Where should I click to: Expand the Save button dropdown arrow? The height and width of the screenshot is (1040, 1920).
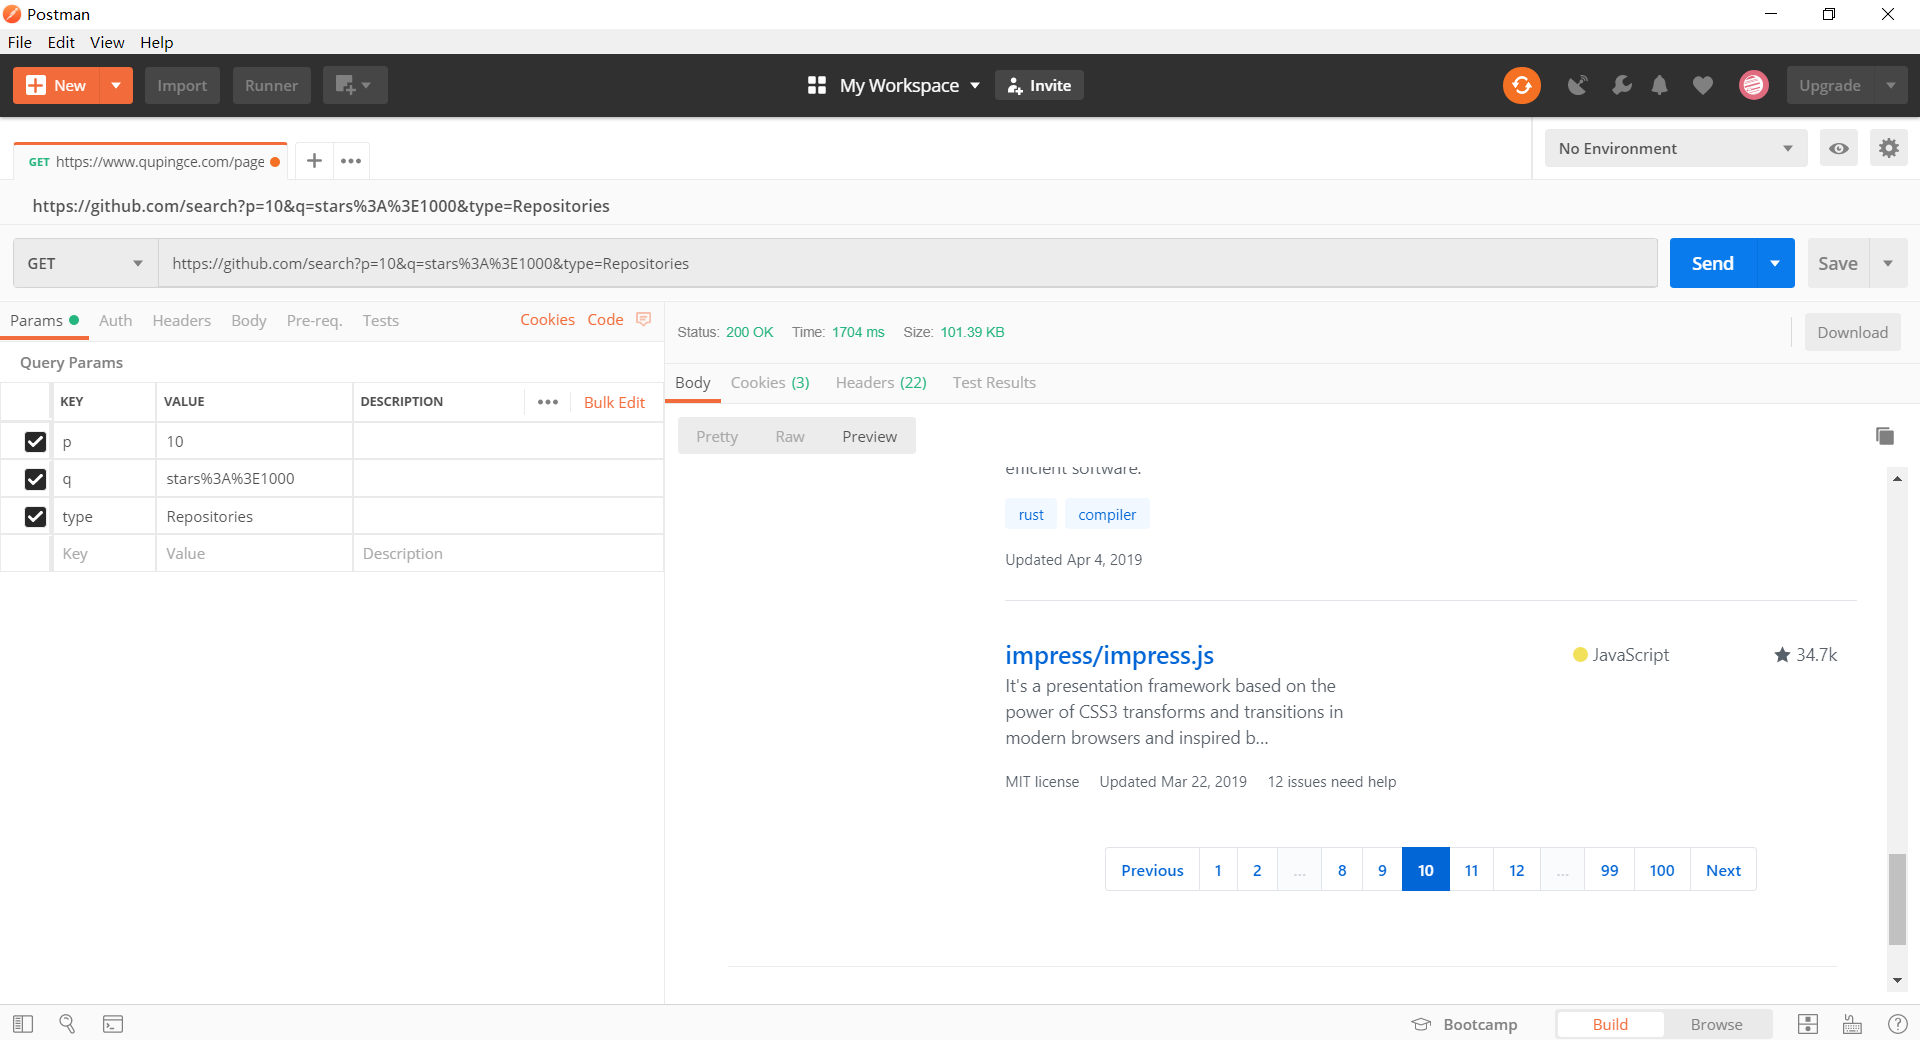[1888, 263]
